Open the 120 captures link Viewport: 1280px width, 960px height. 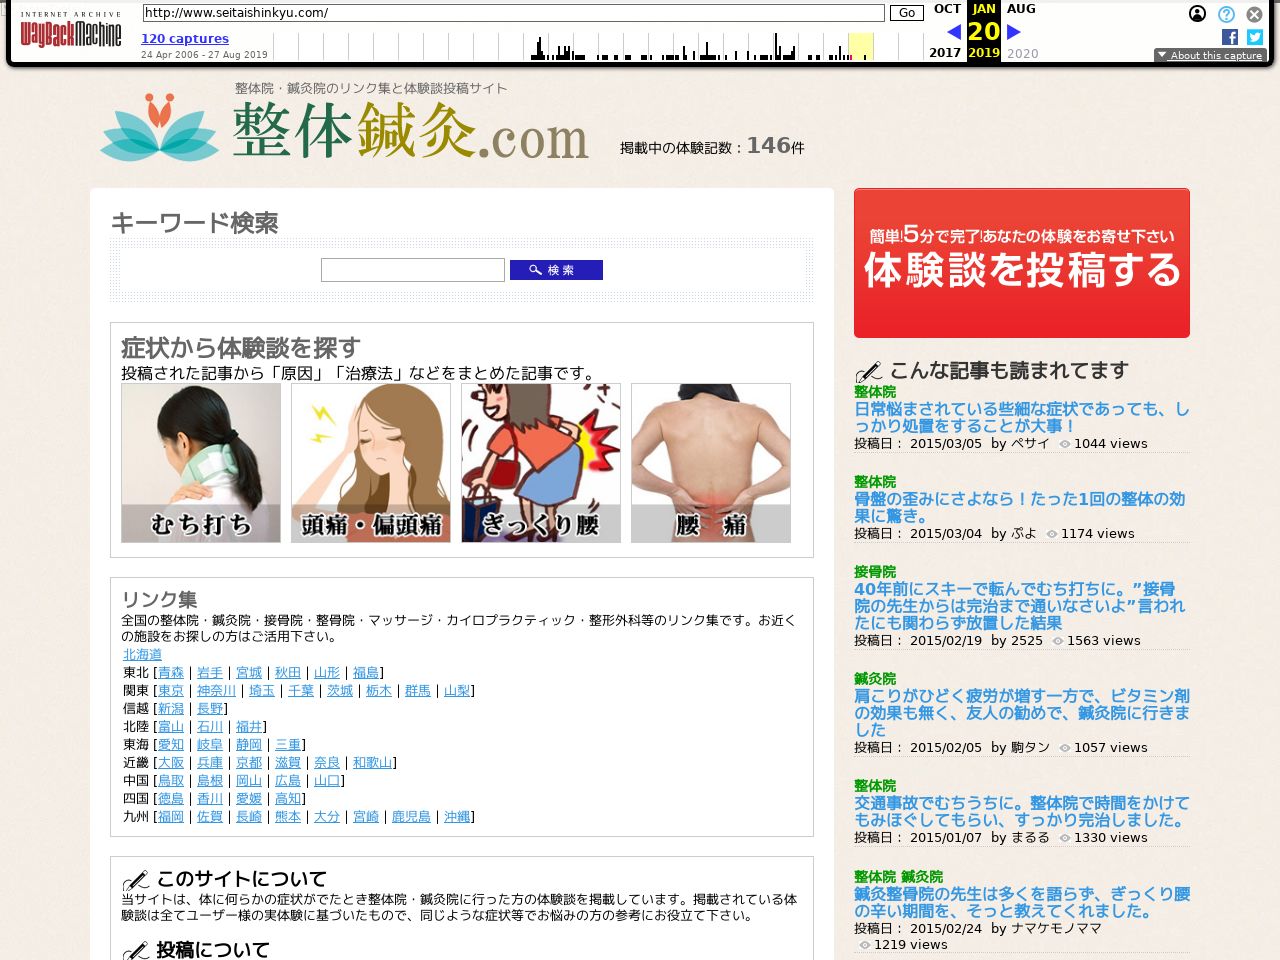coord(185,39)
